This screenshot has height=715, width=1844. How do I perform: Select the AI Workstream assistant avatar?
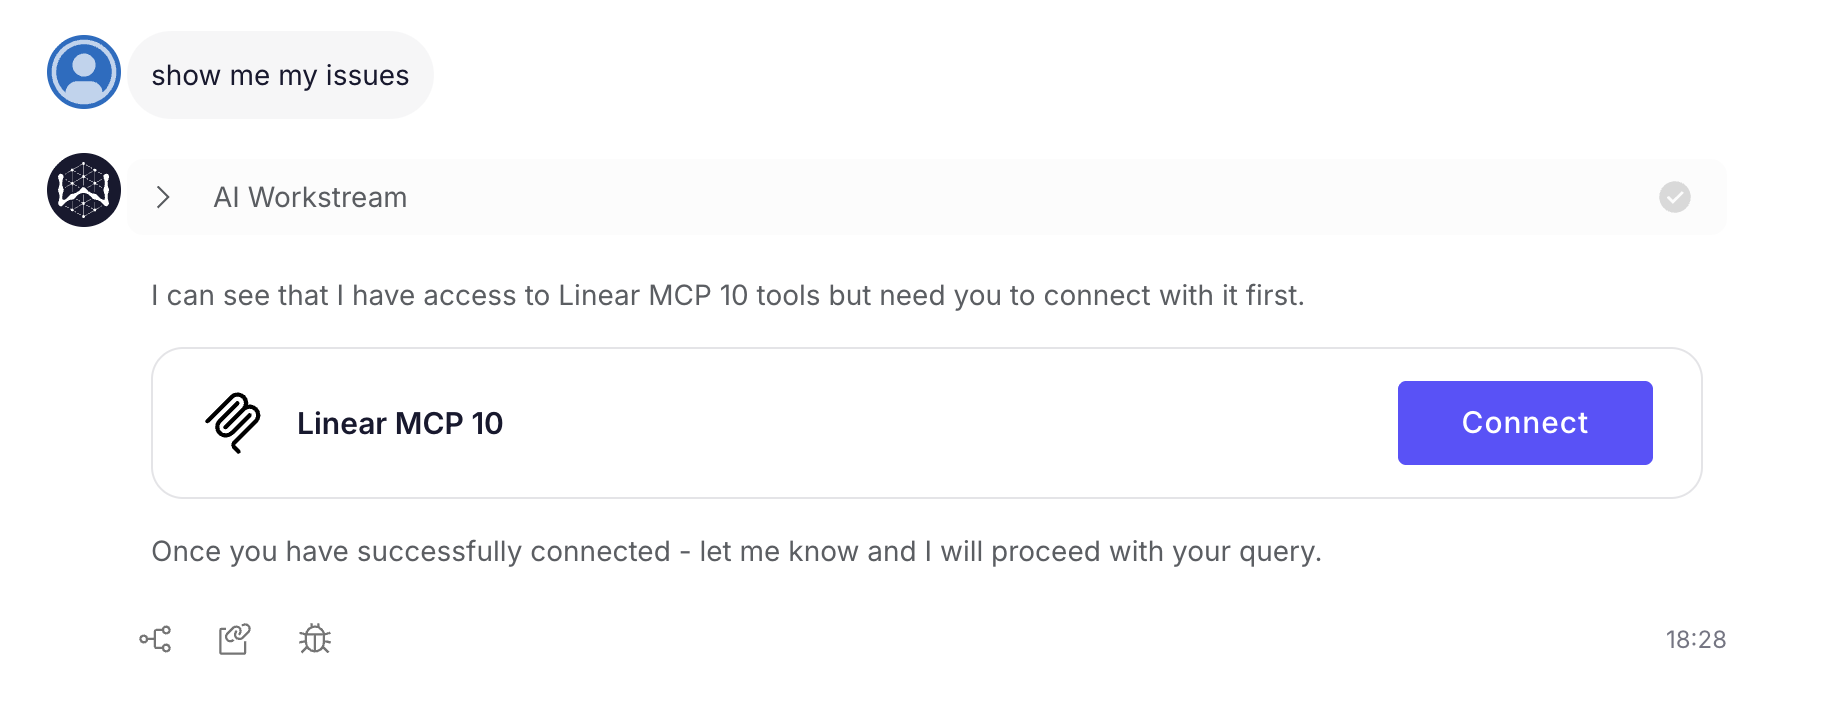coord(83,190)
